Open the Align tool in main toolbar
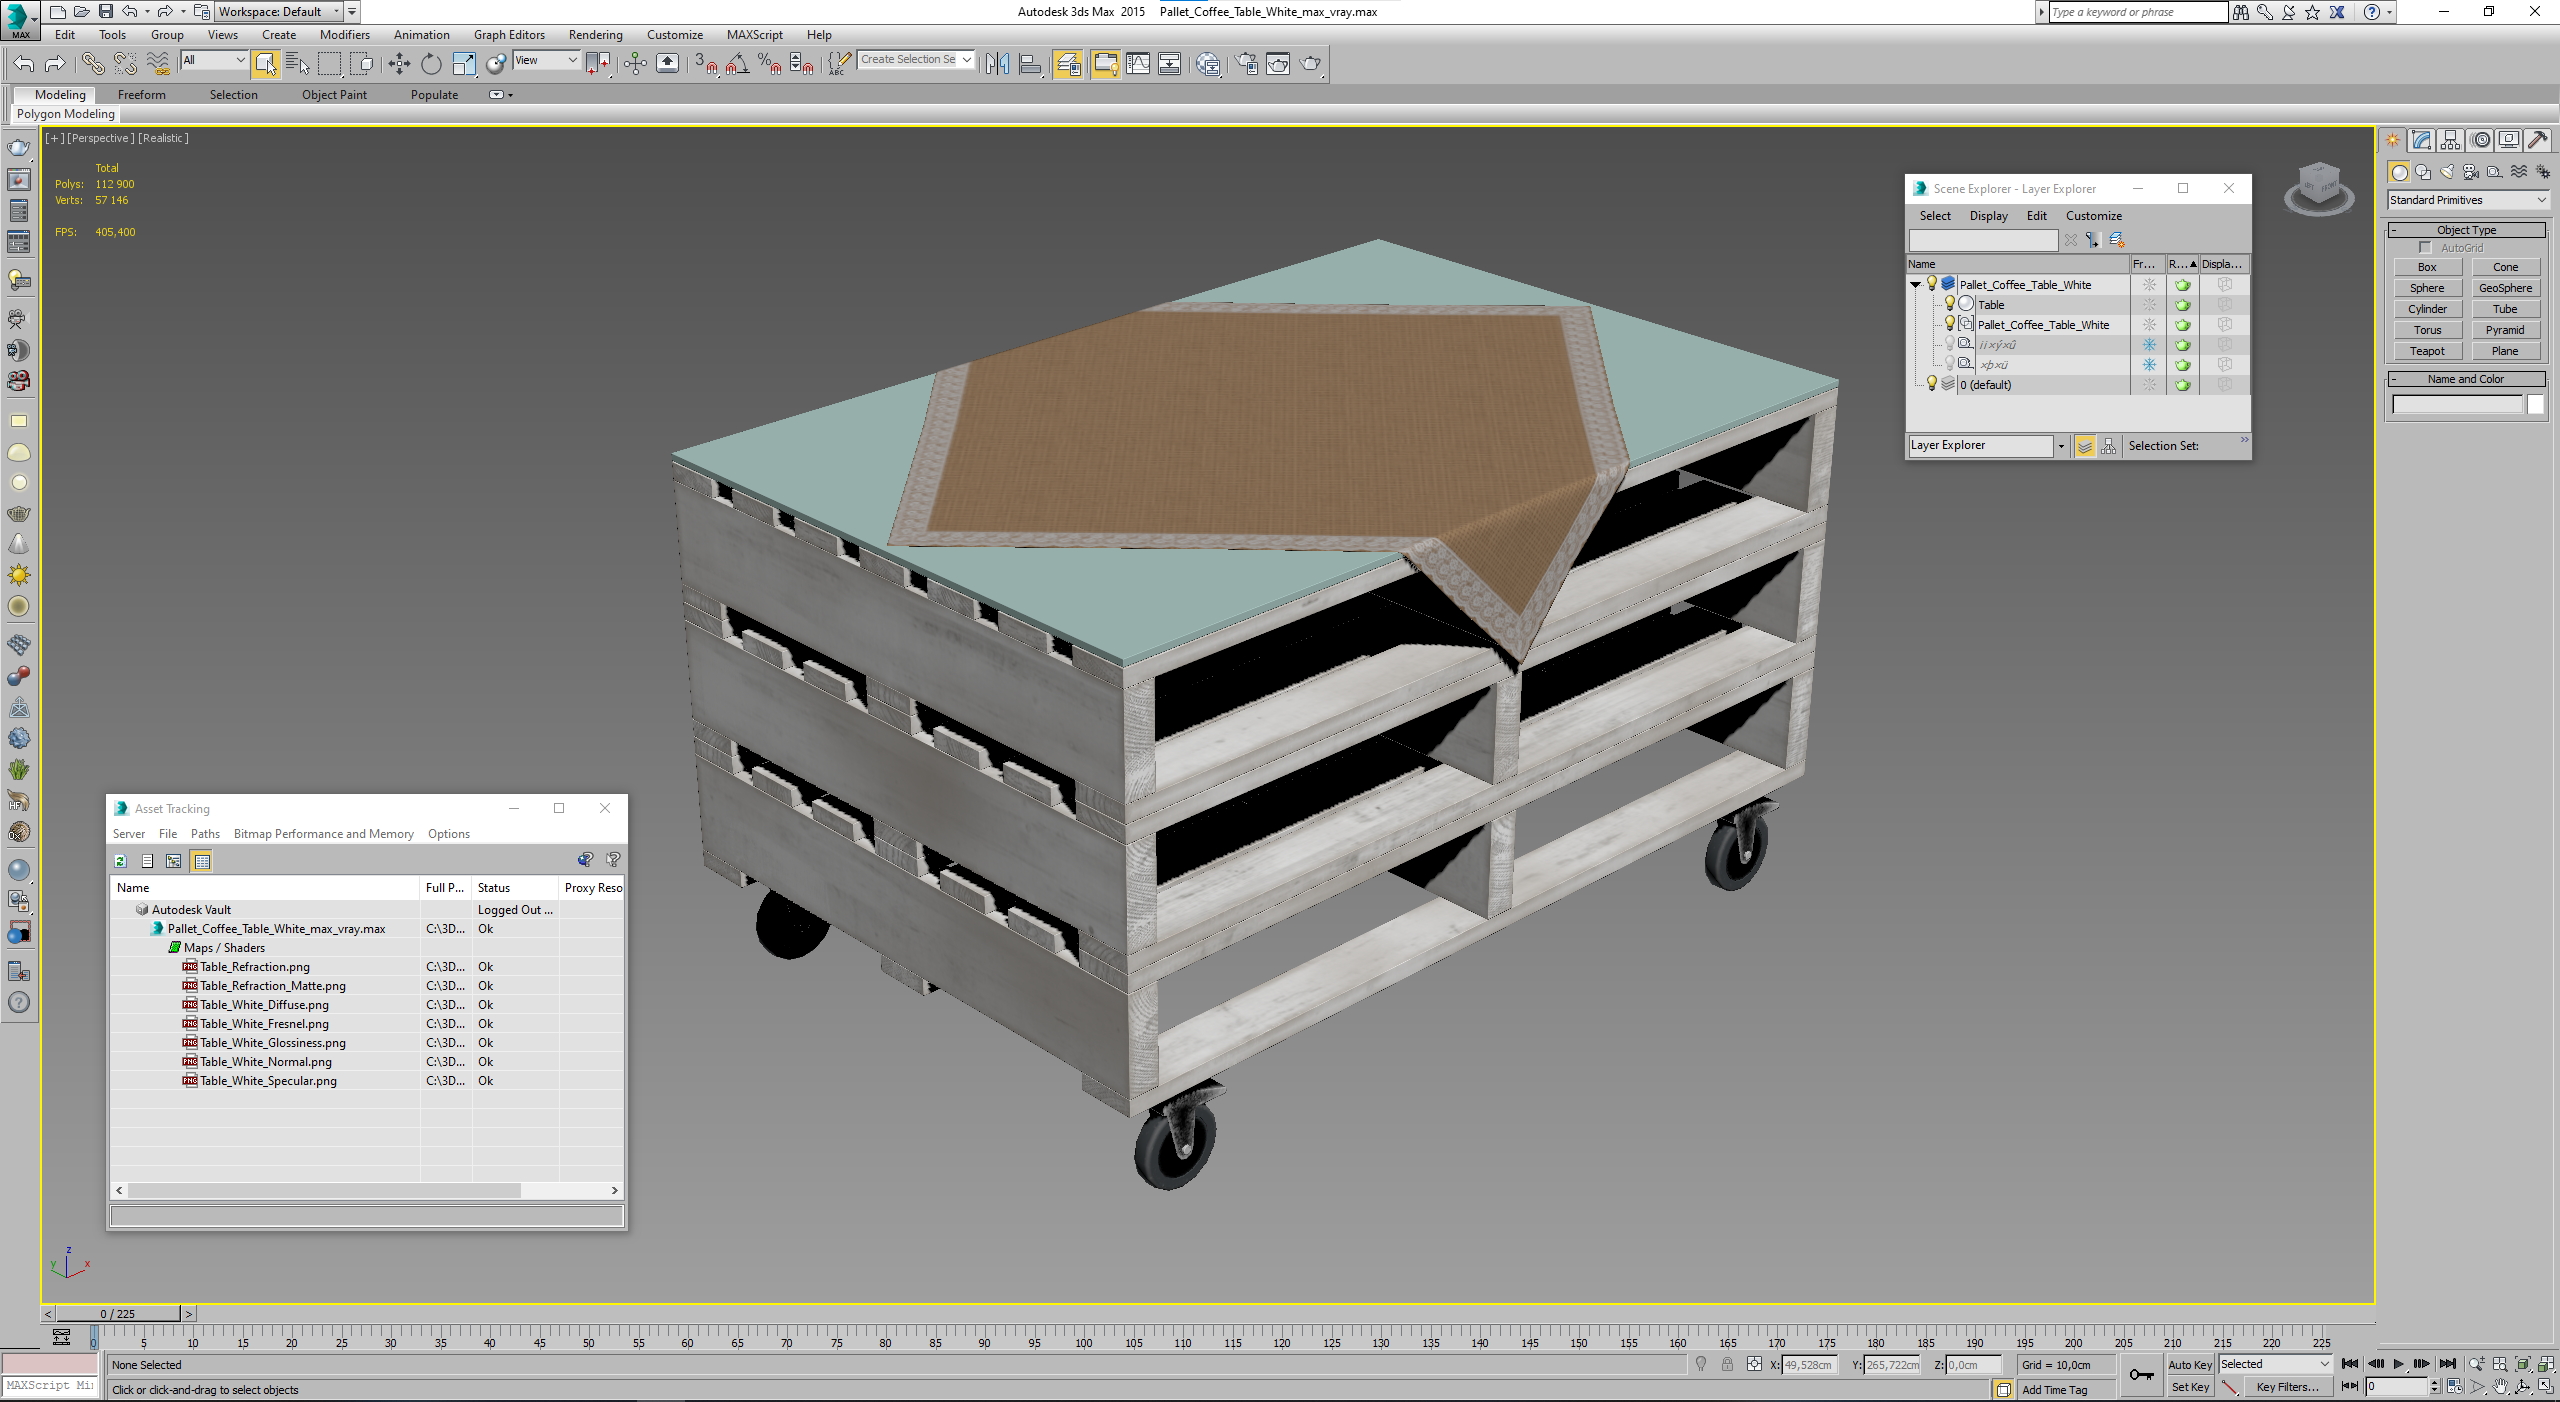The height and width of the screenshot is (1402, 2560). coord(1030,64)
